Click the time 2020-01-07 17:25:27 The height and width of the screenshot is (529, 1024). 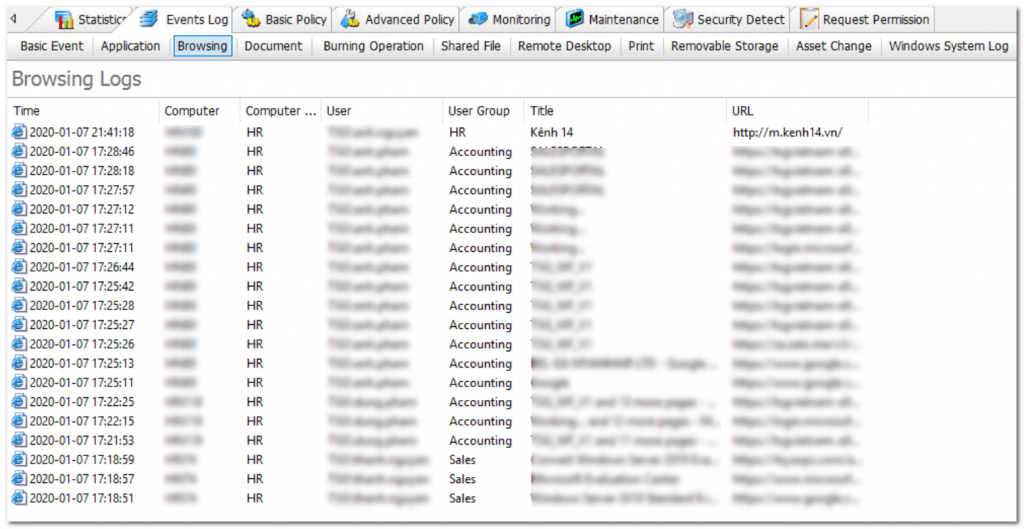tap(82, 325)
